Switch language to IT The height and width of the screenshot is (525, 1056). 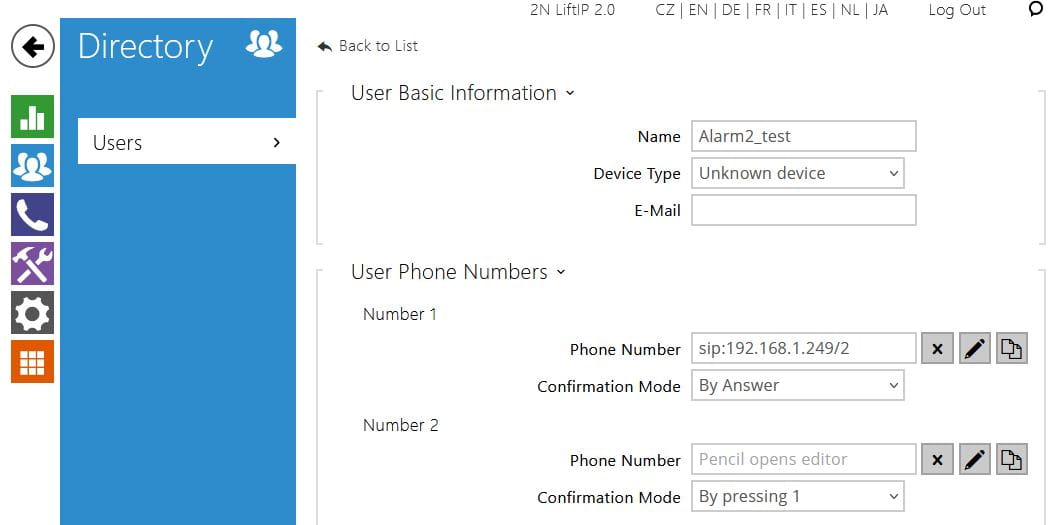(x=790, y=10)
